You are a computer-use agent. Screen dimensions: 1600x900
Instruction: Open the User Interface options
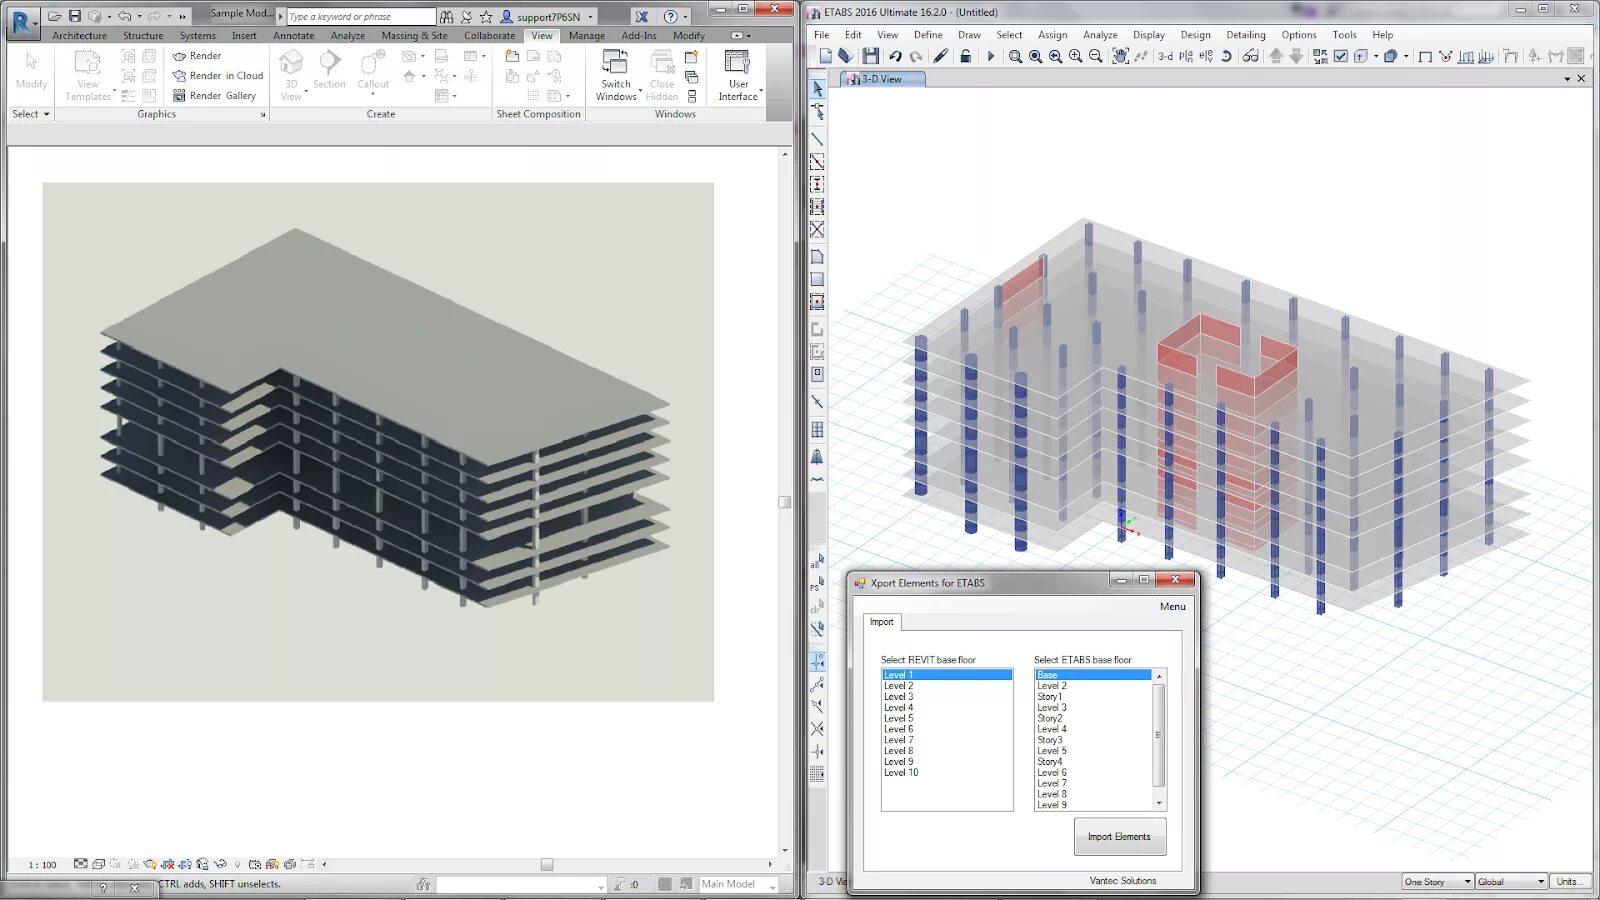pyautogui.click(x=738, y=75)
